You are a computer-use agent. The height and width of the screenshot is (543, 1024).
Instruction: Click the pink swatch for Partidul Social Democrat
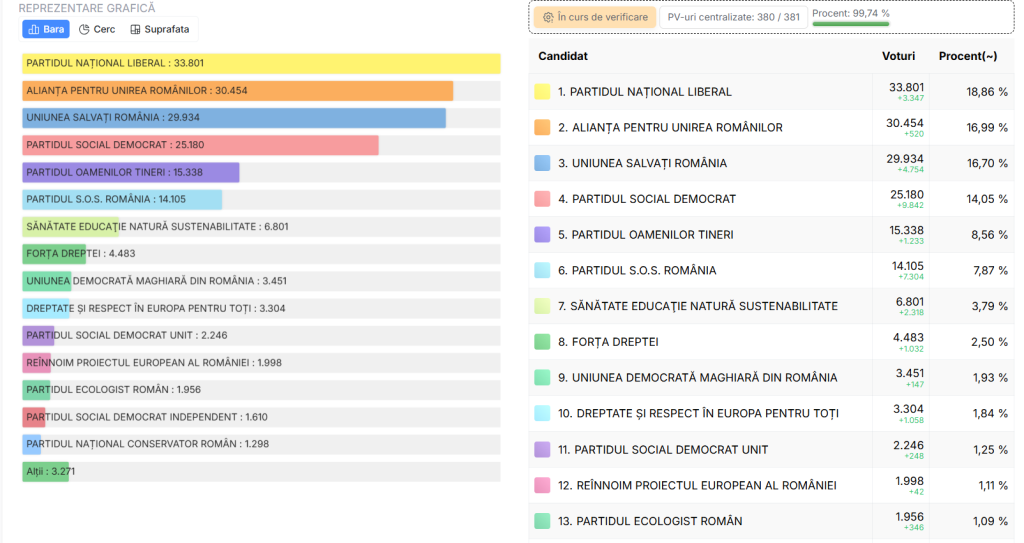[x=542, y=199]
